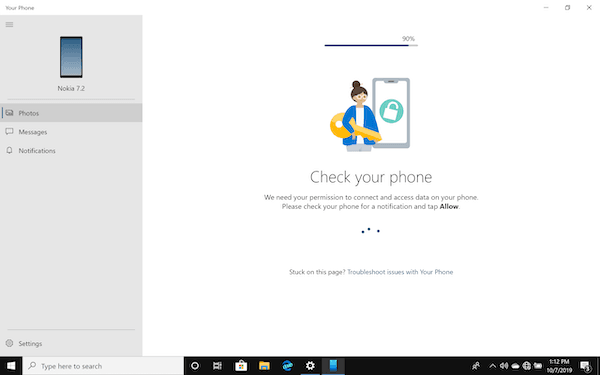The image size is (600, 375).
Task: Click the bold Allow word in the instructions
Action: pyautogui.click(x=449, y=207)
